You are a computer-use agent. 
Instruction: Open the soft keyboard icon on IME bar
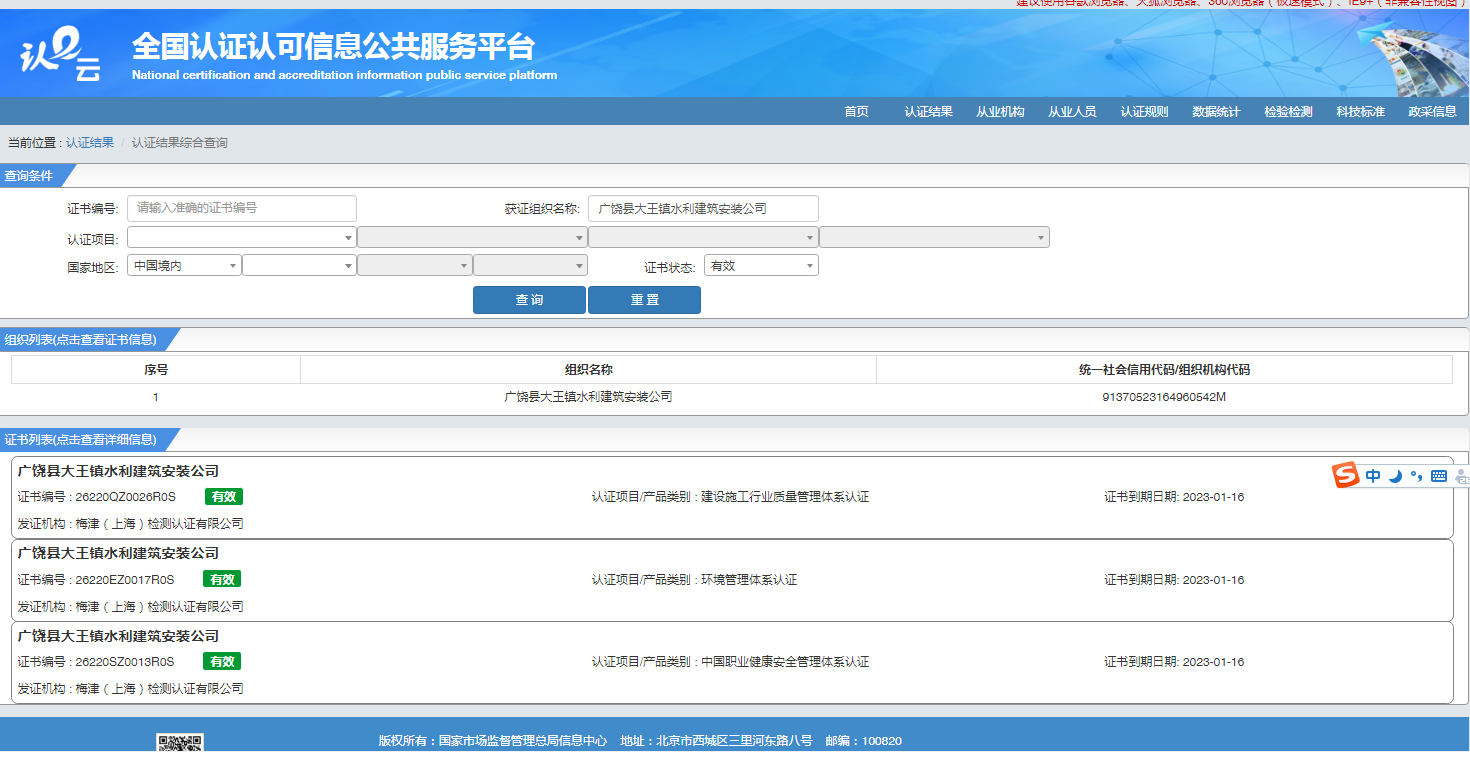point(1439,476)
